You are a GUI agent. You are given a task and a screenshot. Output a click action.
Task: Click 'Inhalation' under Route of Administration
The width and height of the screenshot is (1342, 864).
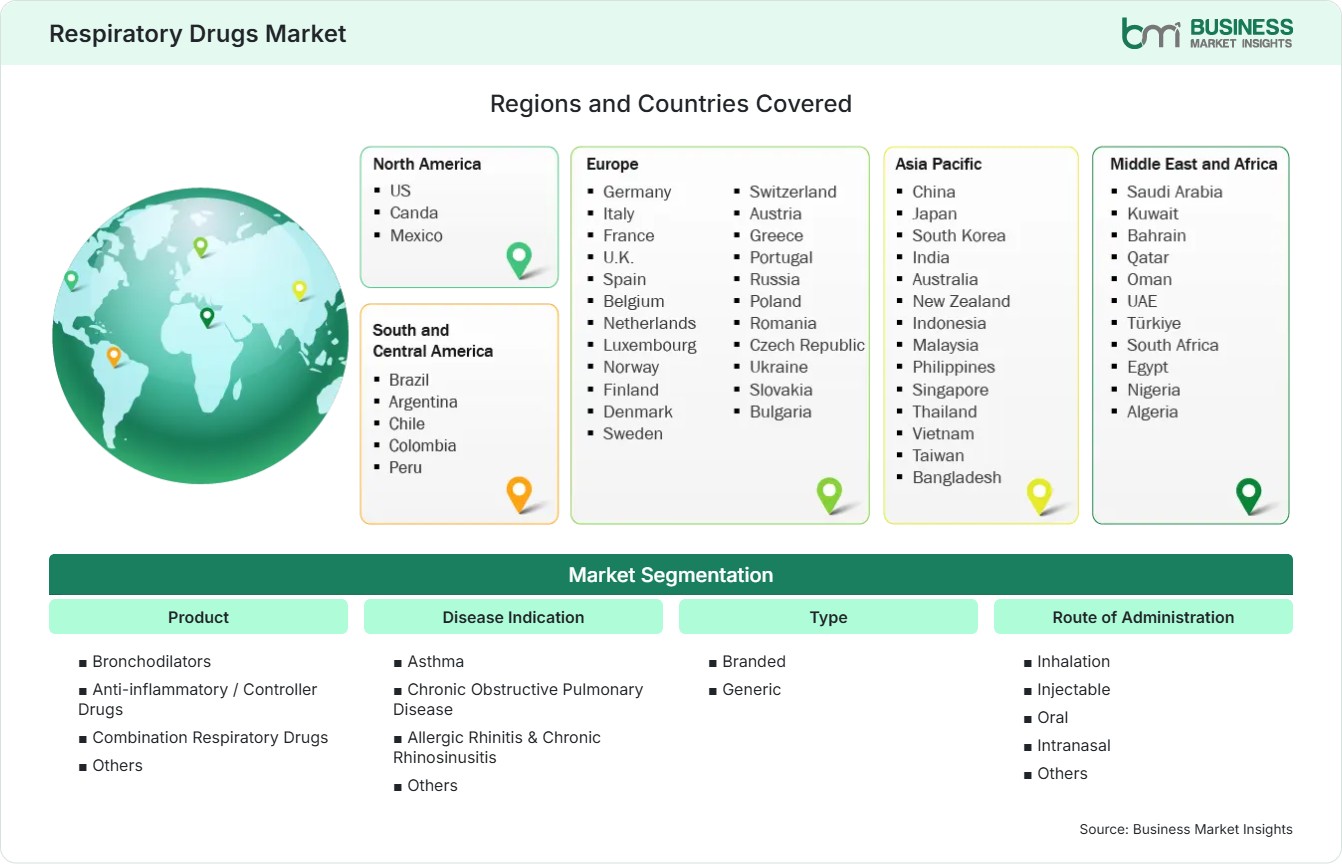pyautogui.click(x=1074, y=661)
